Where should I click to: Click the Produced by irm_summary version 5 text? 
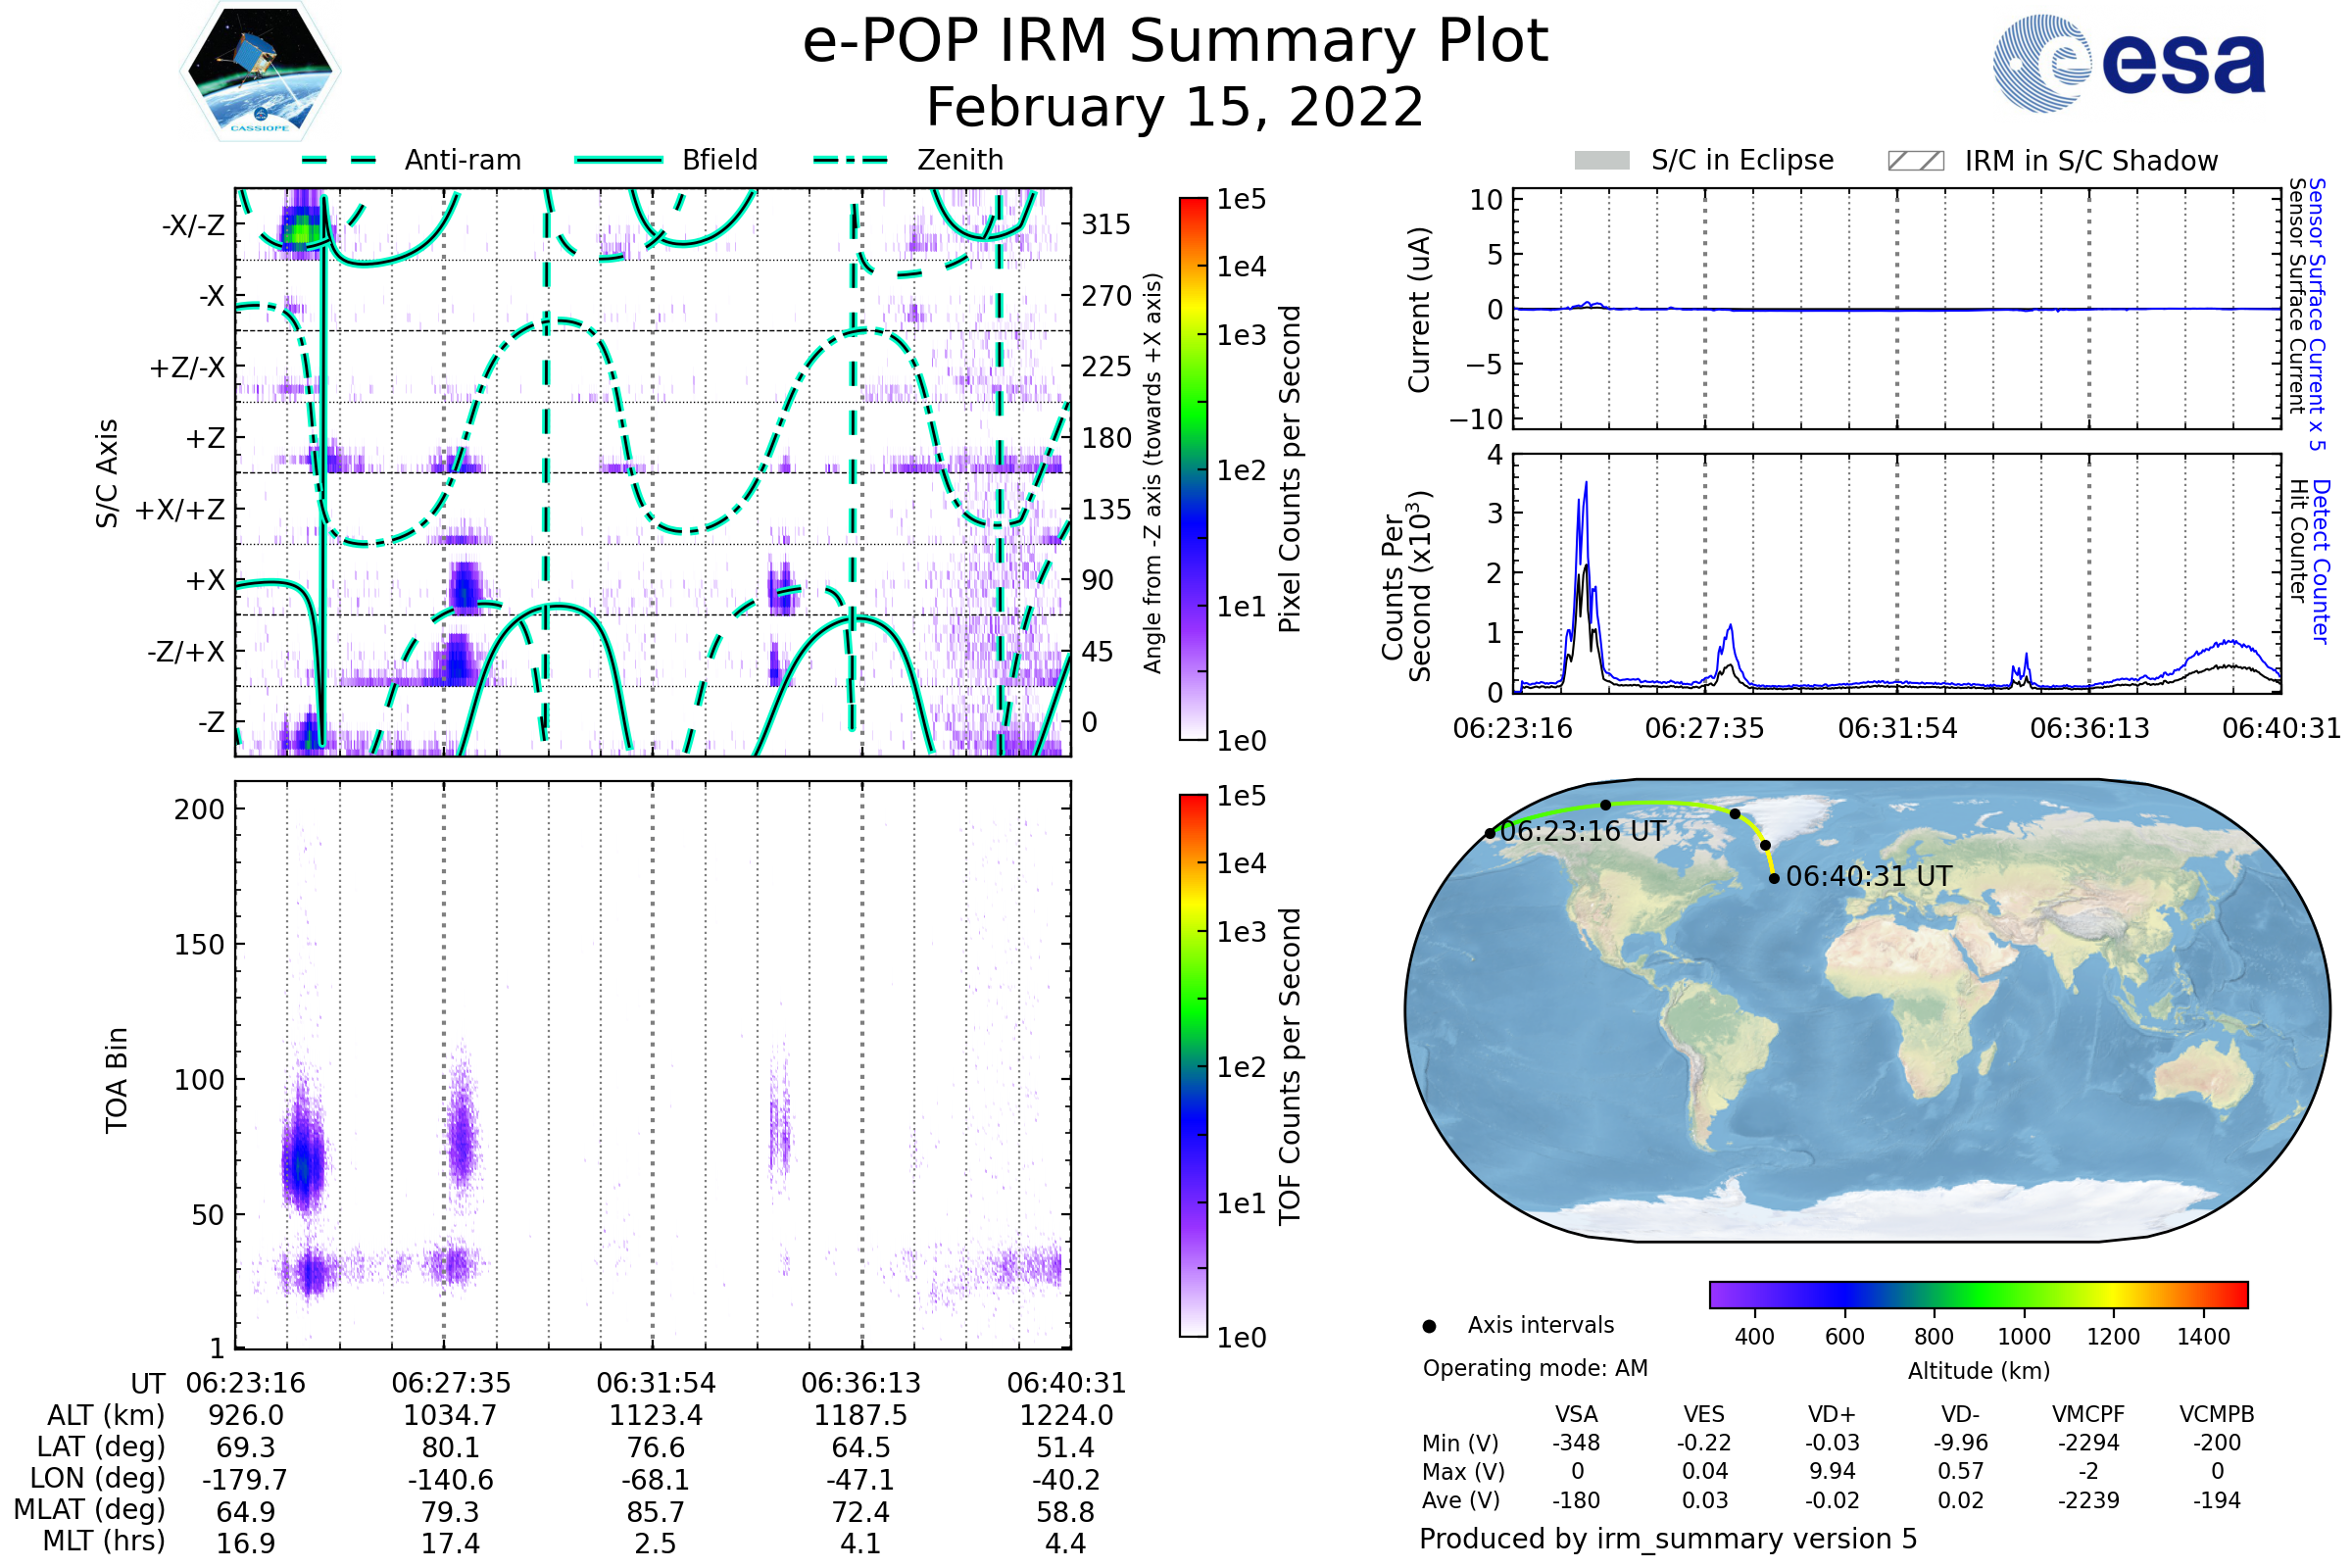click(x=1668, y=1539)
